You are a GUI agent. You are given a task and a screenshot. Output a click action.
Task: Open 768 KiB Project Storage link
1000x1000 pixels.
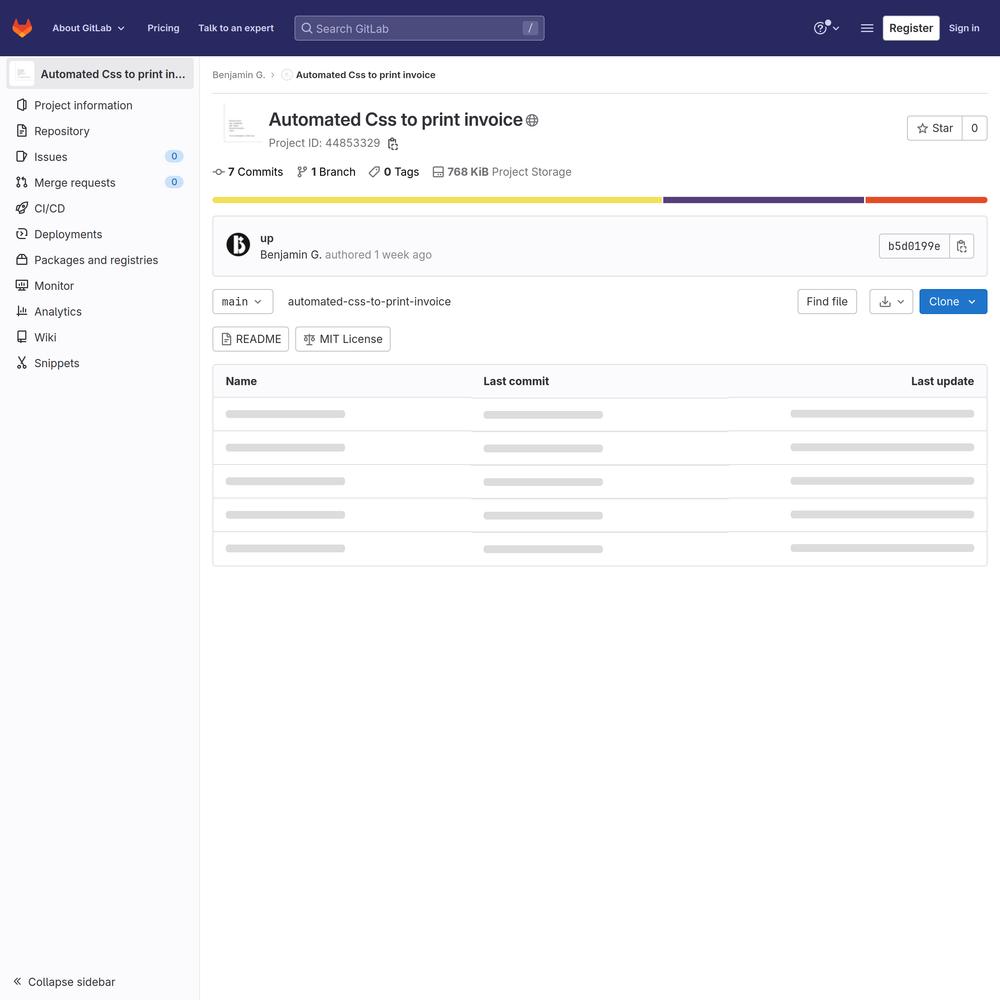click(502, 172)
